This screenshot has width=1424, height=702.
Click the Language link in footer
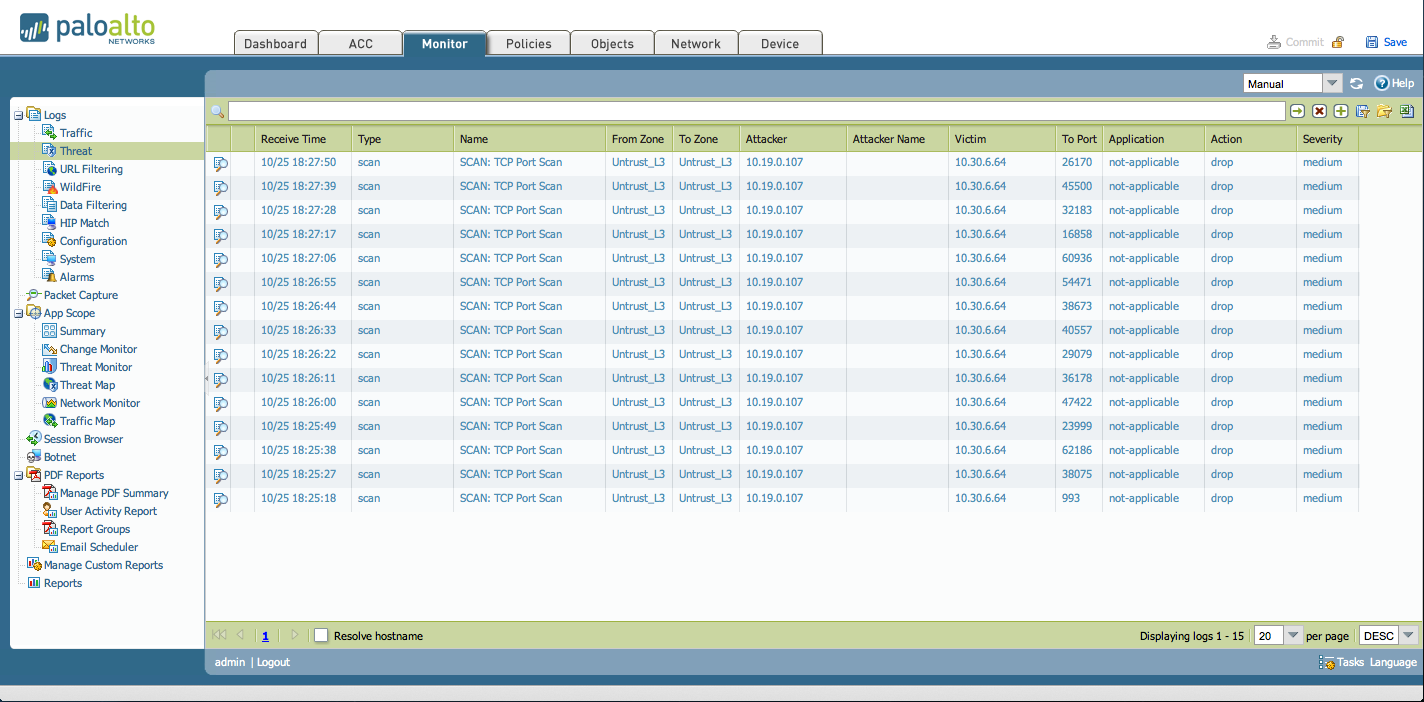(x=1393, y=662)
